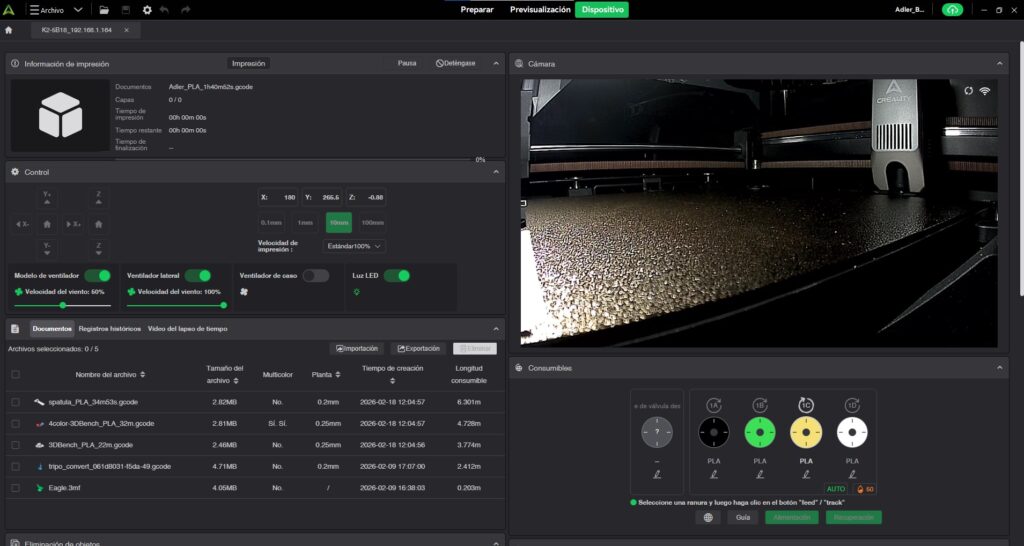Open the Velocidad de impresión dropdown
Viewport: 1024px width, 546px height.
point(355,246)
